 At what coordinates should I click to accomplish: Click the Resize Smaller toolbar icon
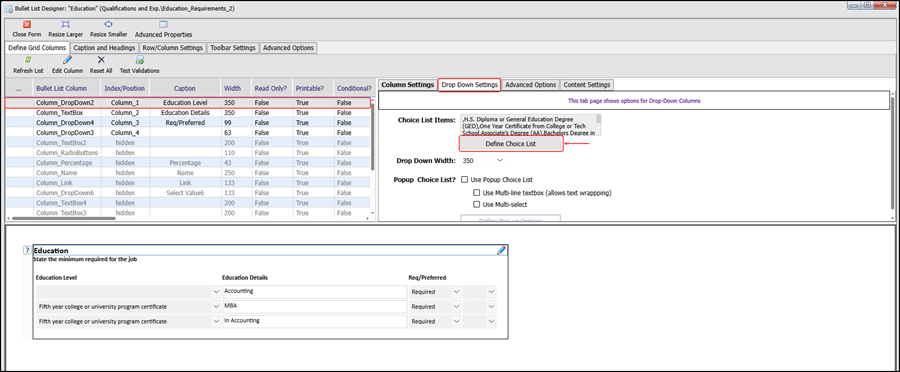tap(108, 25)
